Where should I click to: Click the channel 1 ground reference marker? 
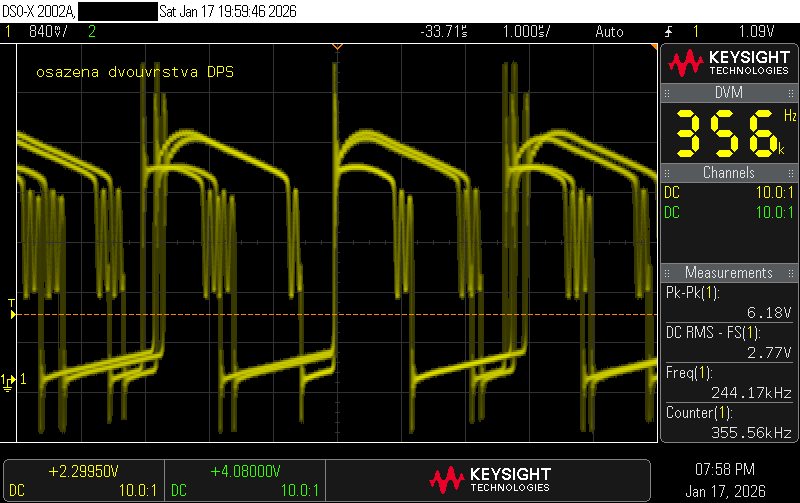[10, 380]
